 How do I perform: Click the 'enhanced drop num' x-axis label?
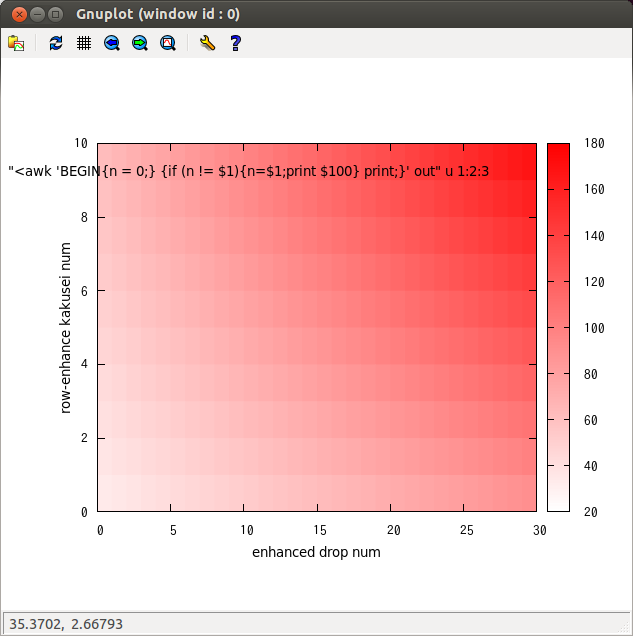coord(316,552)
